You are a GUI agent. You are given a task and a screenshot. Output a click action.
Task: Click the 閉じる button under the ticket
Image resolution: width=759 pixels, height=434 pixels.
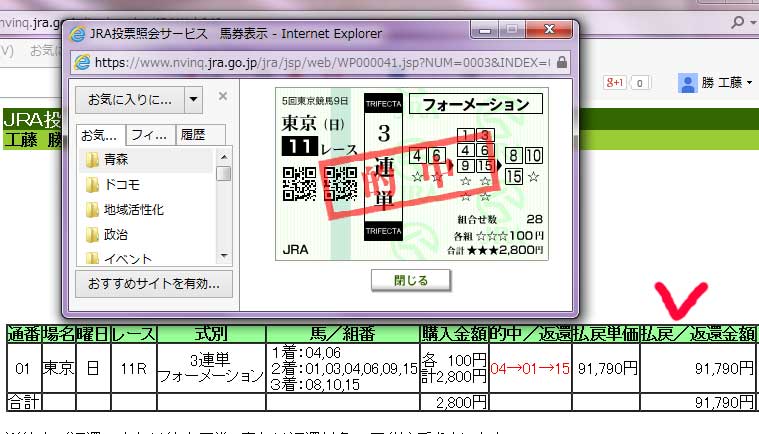click(x=410, y=280)
